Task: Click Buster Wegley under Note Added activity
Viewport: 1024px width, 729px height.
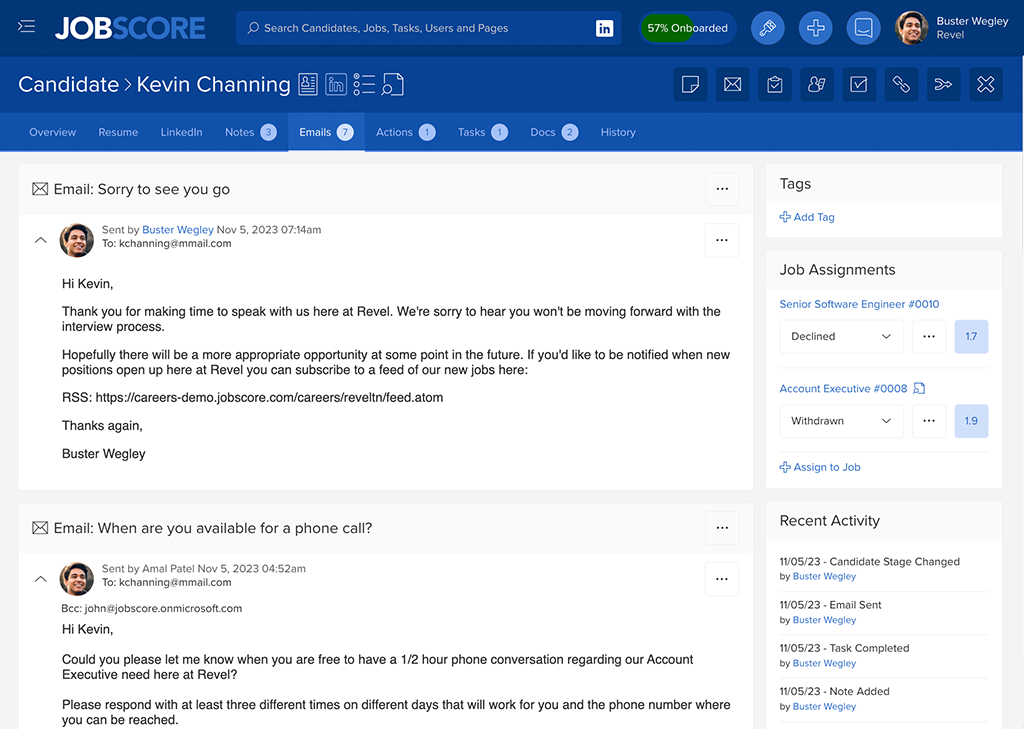Action: (x=824, y=706)
